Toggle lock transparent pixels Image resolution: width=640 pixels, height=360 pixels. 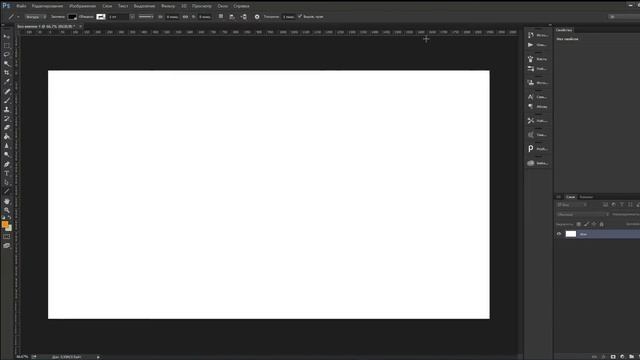578,224
